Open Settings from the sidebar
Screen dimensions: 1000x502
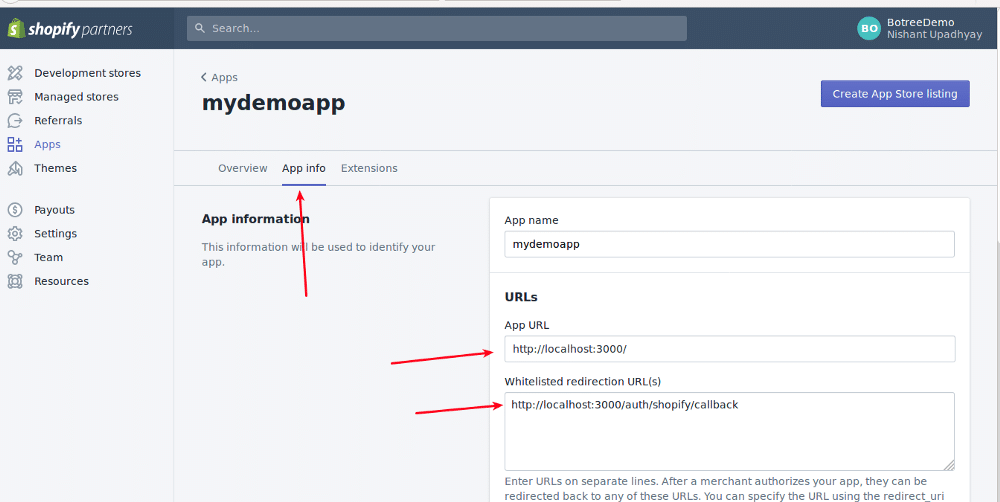(x=55, y=233)
